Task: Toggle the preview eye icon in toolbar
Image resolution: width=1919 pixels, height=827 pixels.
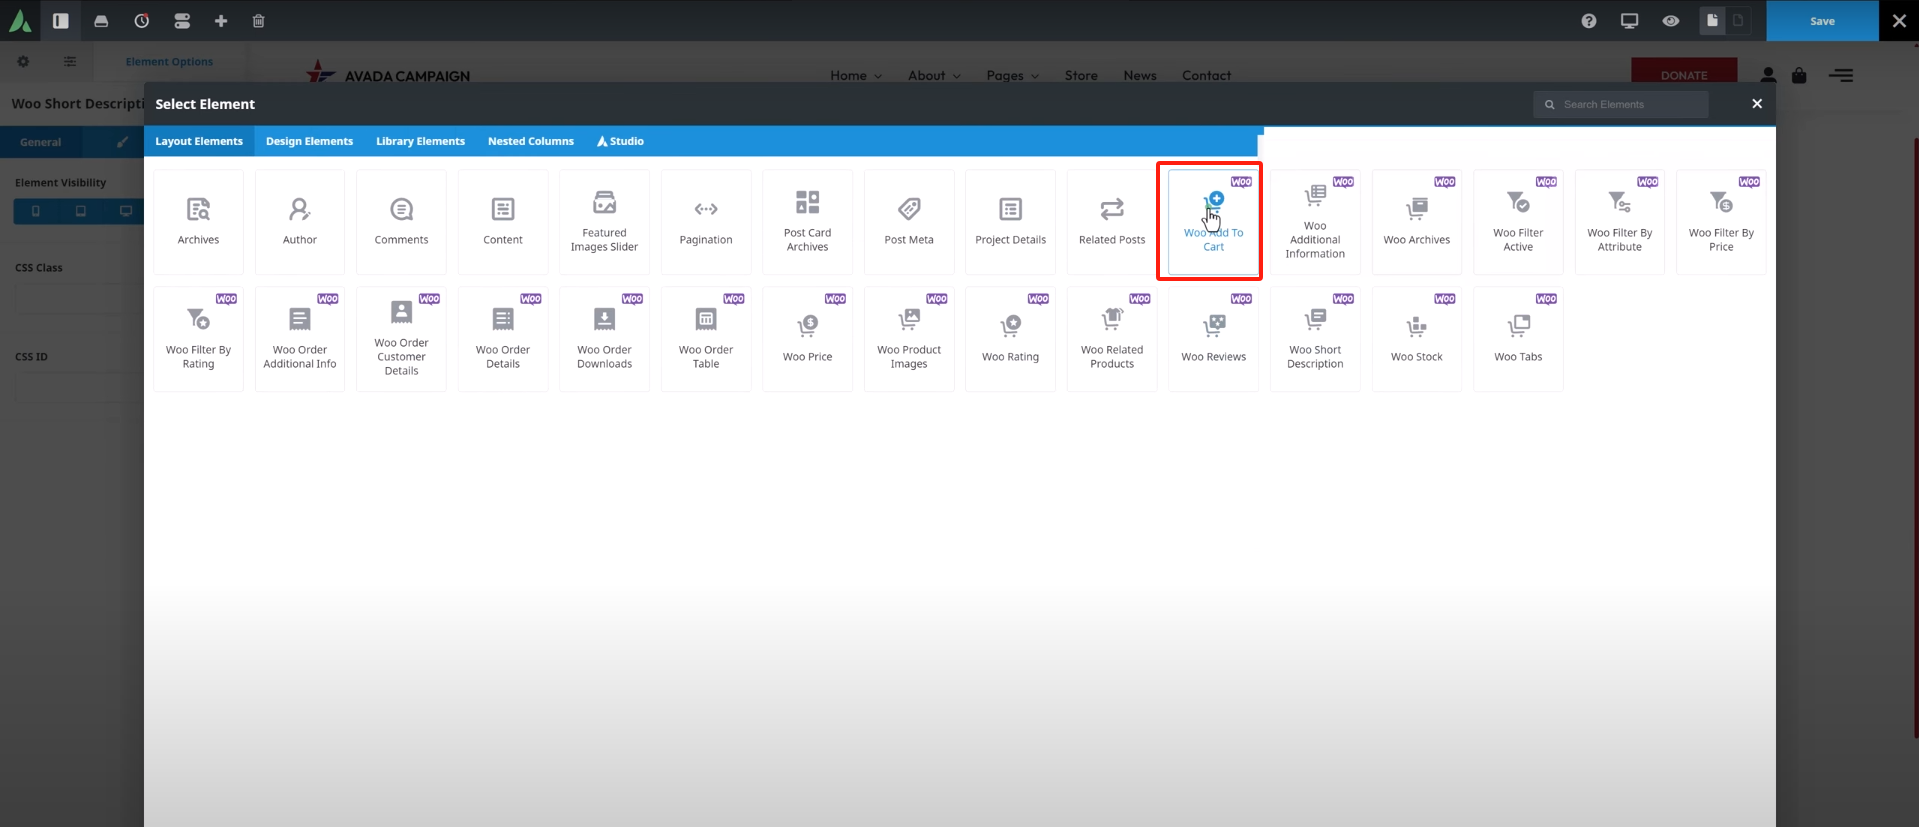Action: coord(1670,21)
